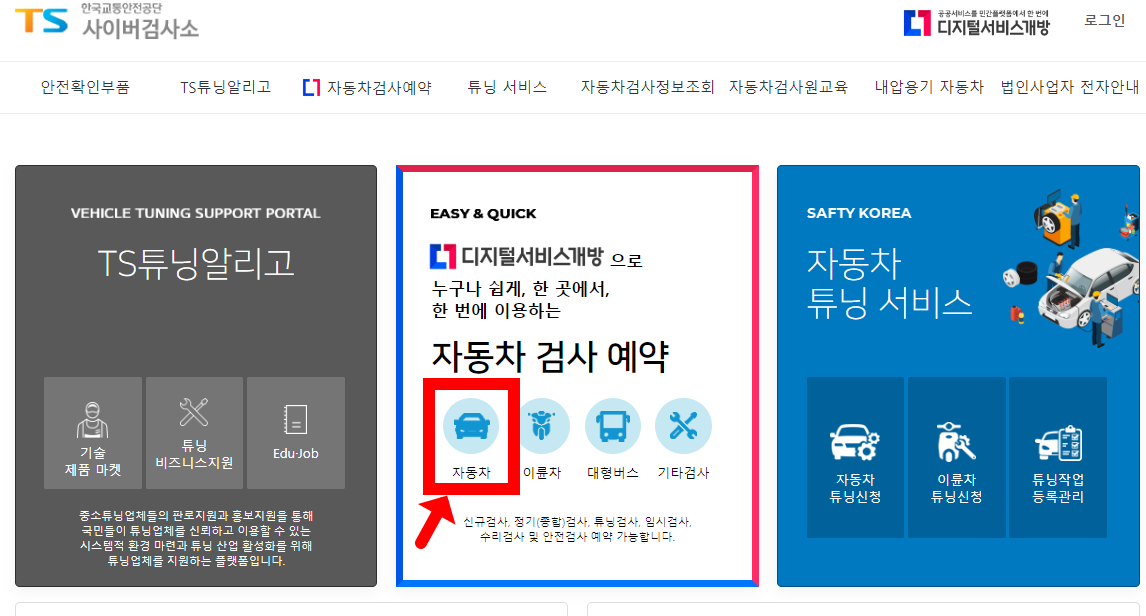This screenshot has width=1146, height=616.
Task: Click the TS 사이버검사소 logo
Action: point(107,21)
